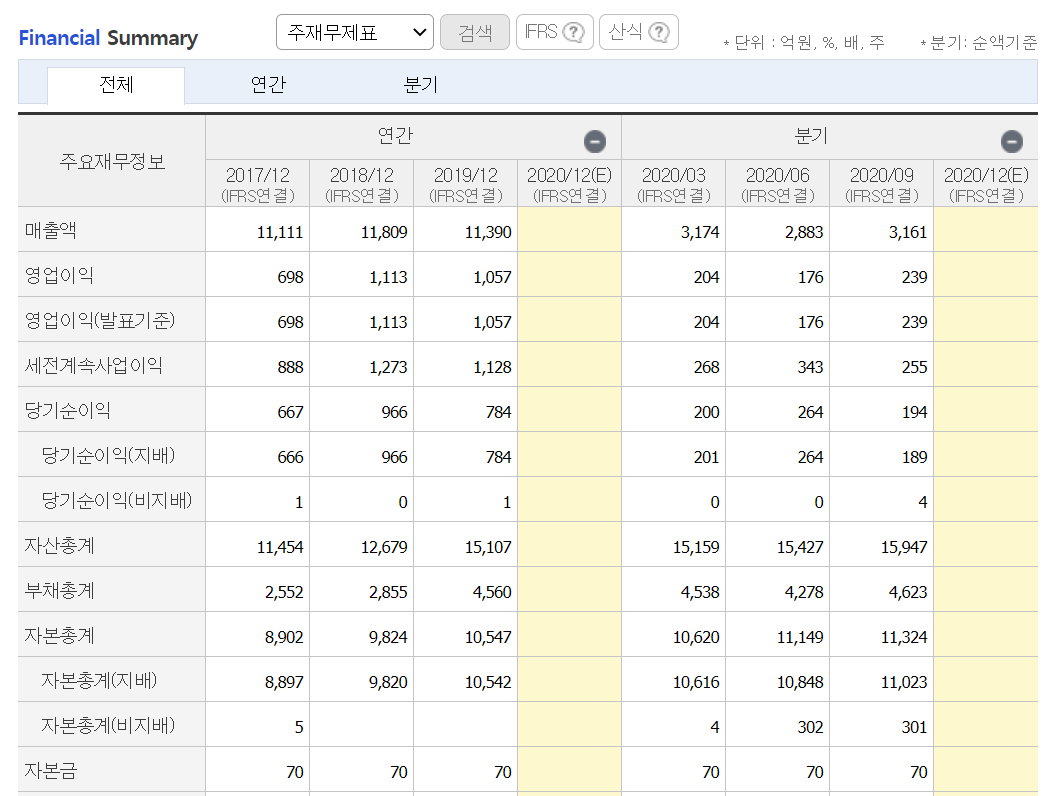Viewport: 1059px width, 796px height.
Task: Click the 15,947 자산총계 value
Action: point(904,548)
